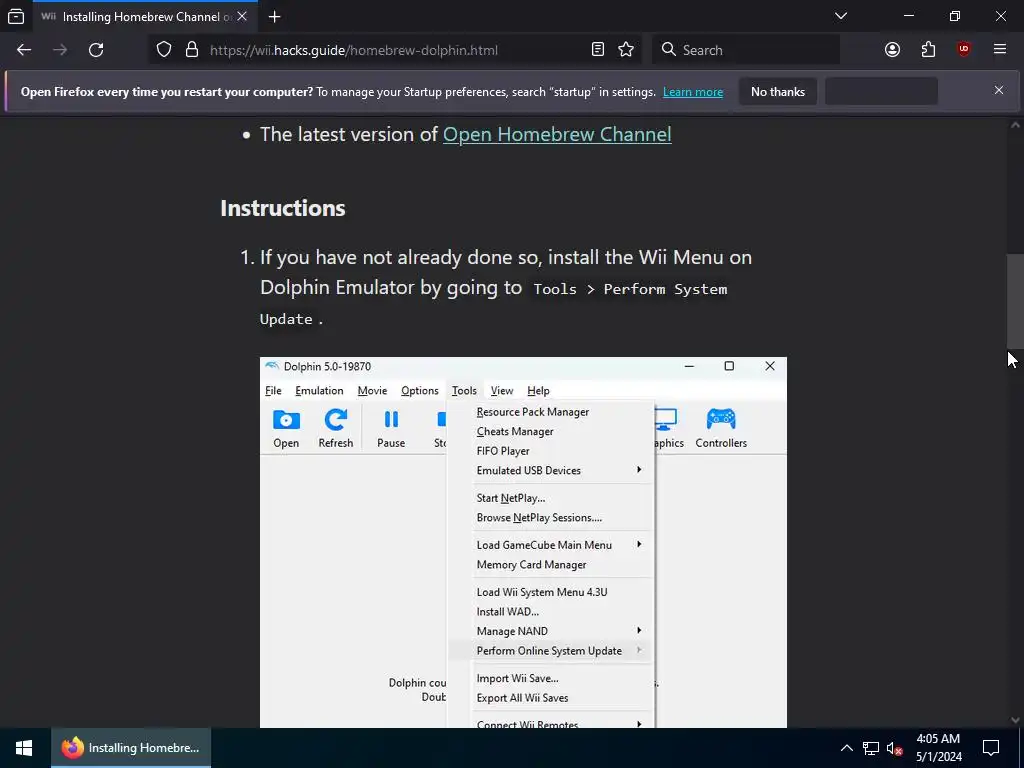Click 'Perform Online System Update' in picture
1024x768 pixels.
549,651
